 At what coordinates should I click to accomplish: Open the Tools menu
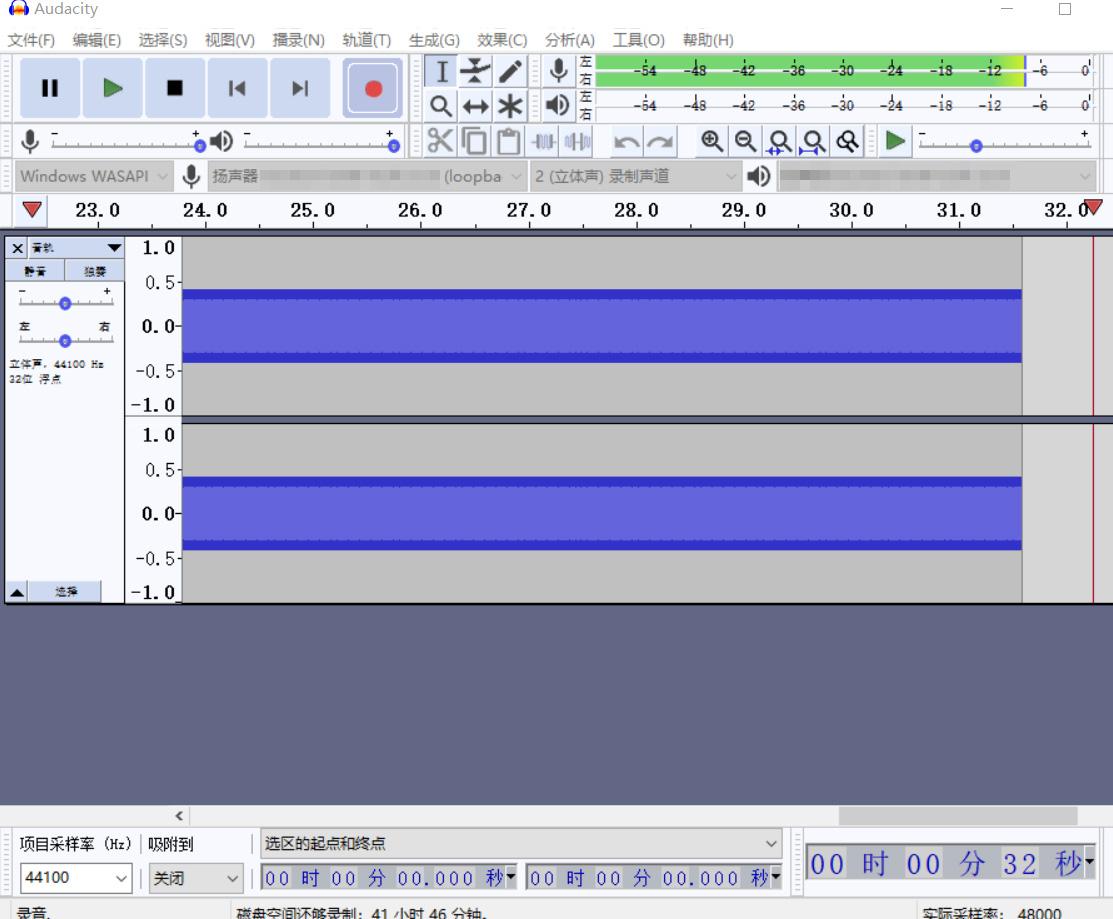point(638,40)
